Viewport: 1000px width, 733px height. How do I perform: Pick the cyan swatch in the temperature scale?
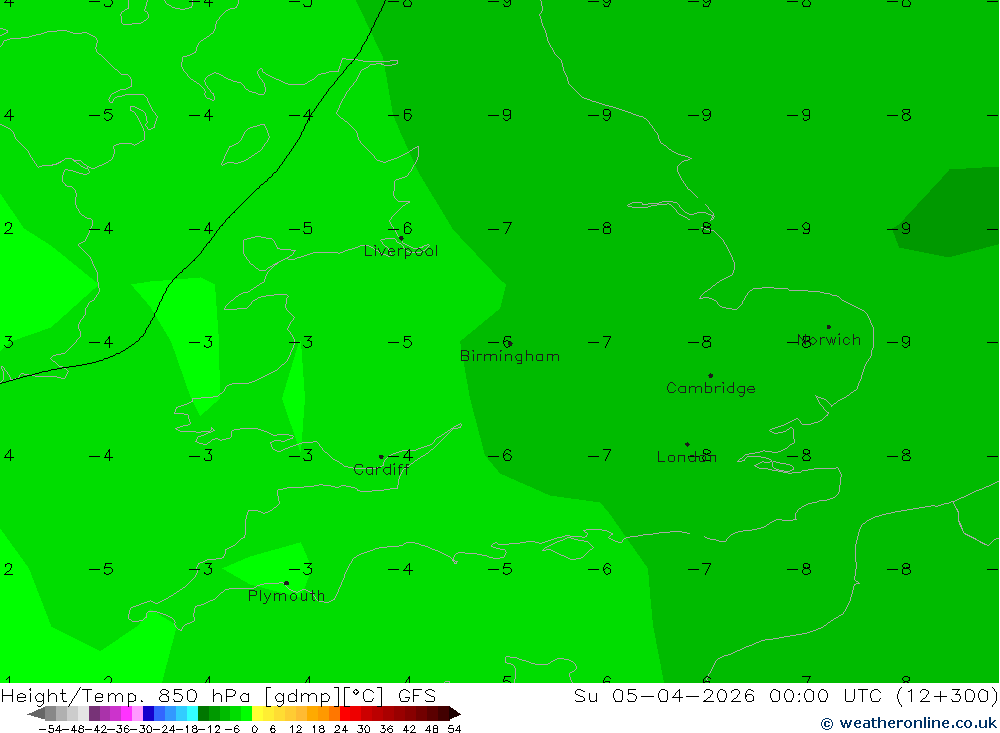192,714
